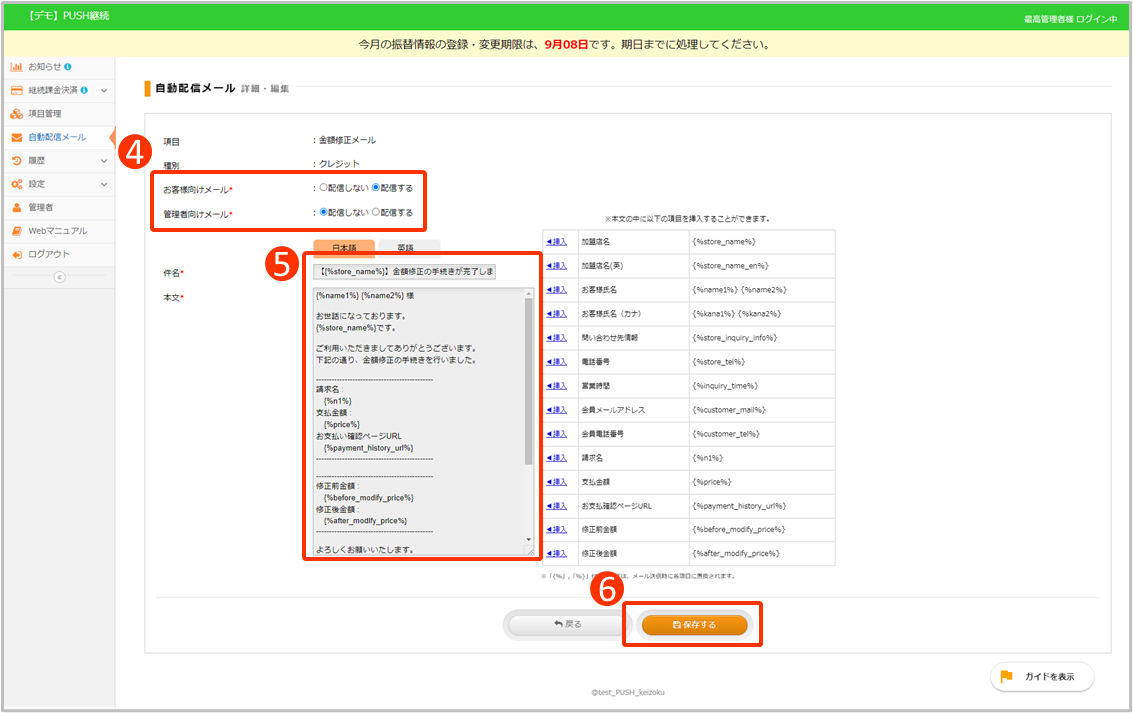This screenshot has height=713, width=1133.
Task: Select 配信する for 管理者向けメール
Action: pos(376,212)
